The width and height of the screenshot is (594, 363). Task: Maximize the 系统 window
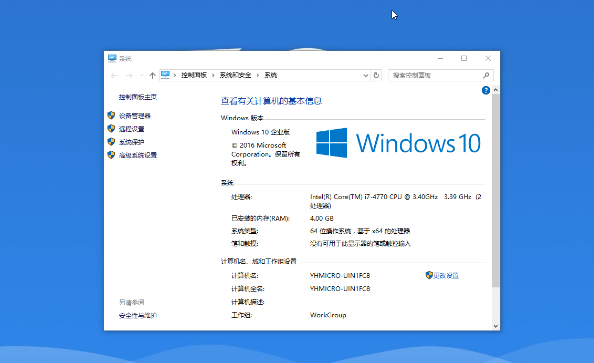tap(464, 58)
